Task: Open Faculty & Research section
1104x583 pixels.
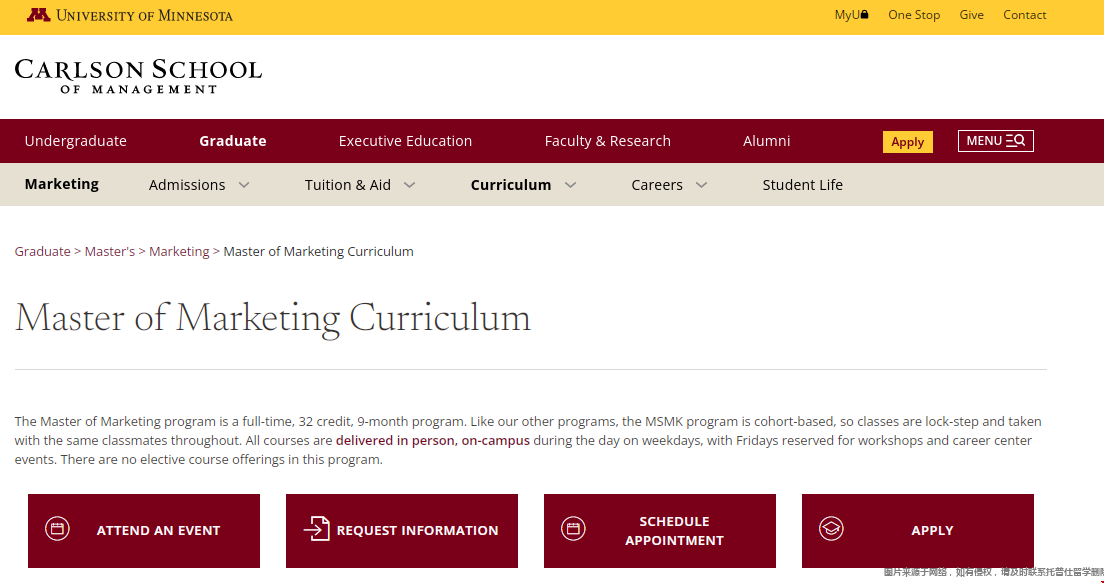Action: [608, 141]
